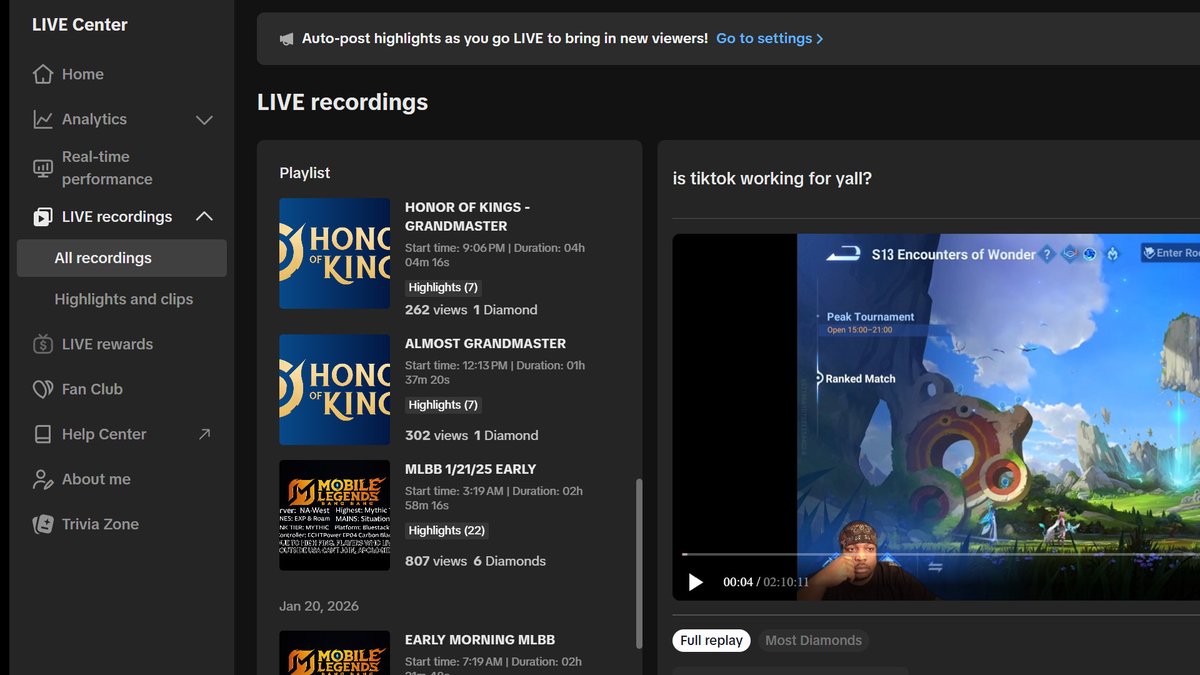Follow the Go to settings link

coord(764,38)
